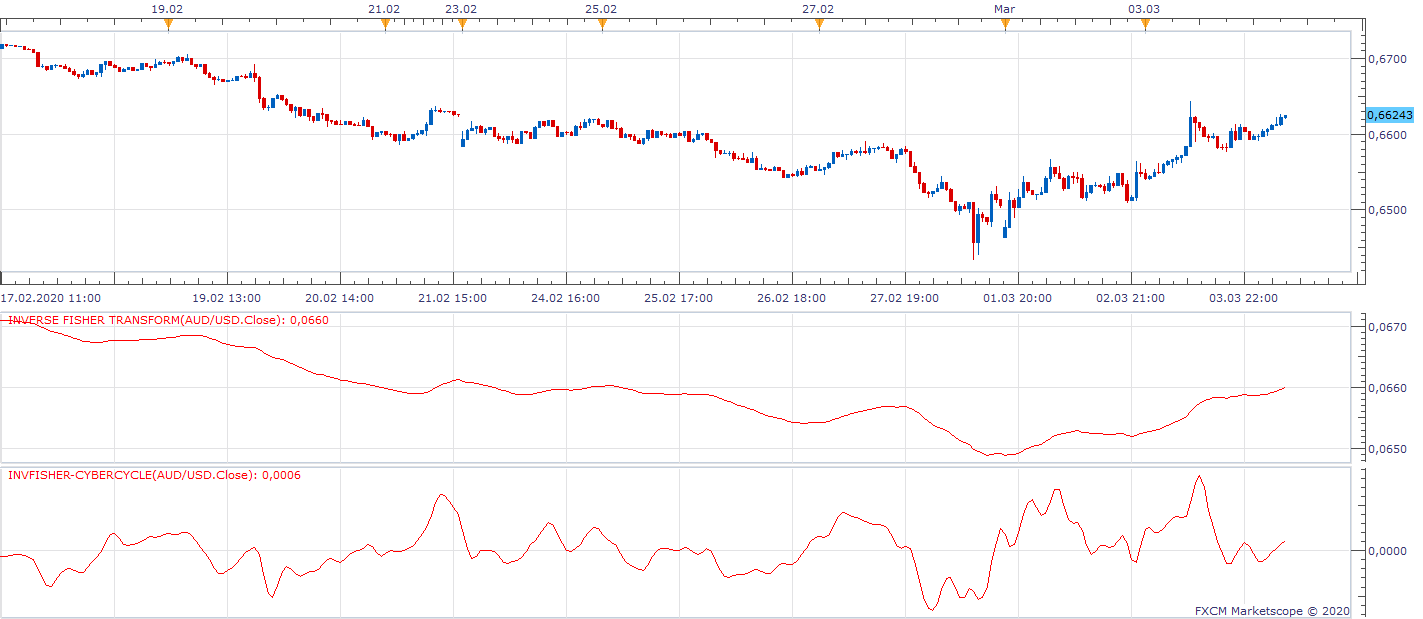Click the 03.03 orange date marker
The width and height of the screenshot is (1423, 619).
pos(1145,25)
